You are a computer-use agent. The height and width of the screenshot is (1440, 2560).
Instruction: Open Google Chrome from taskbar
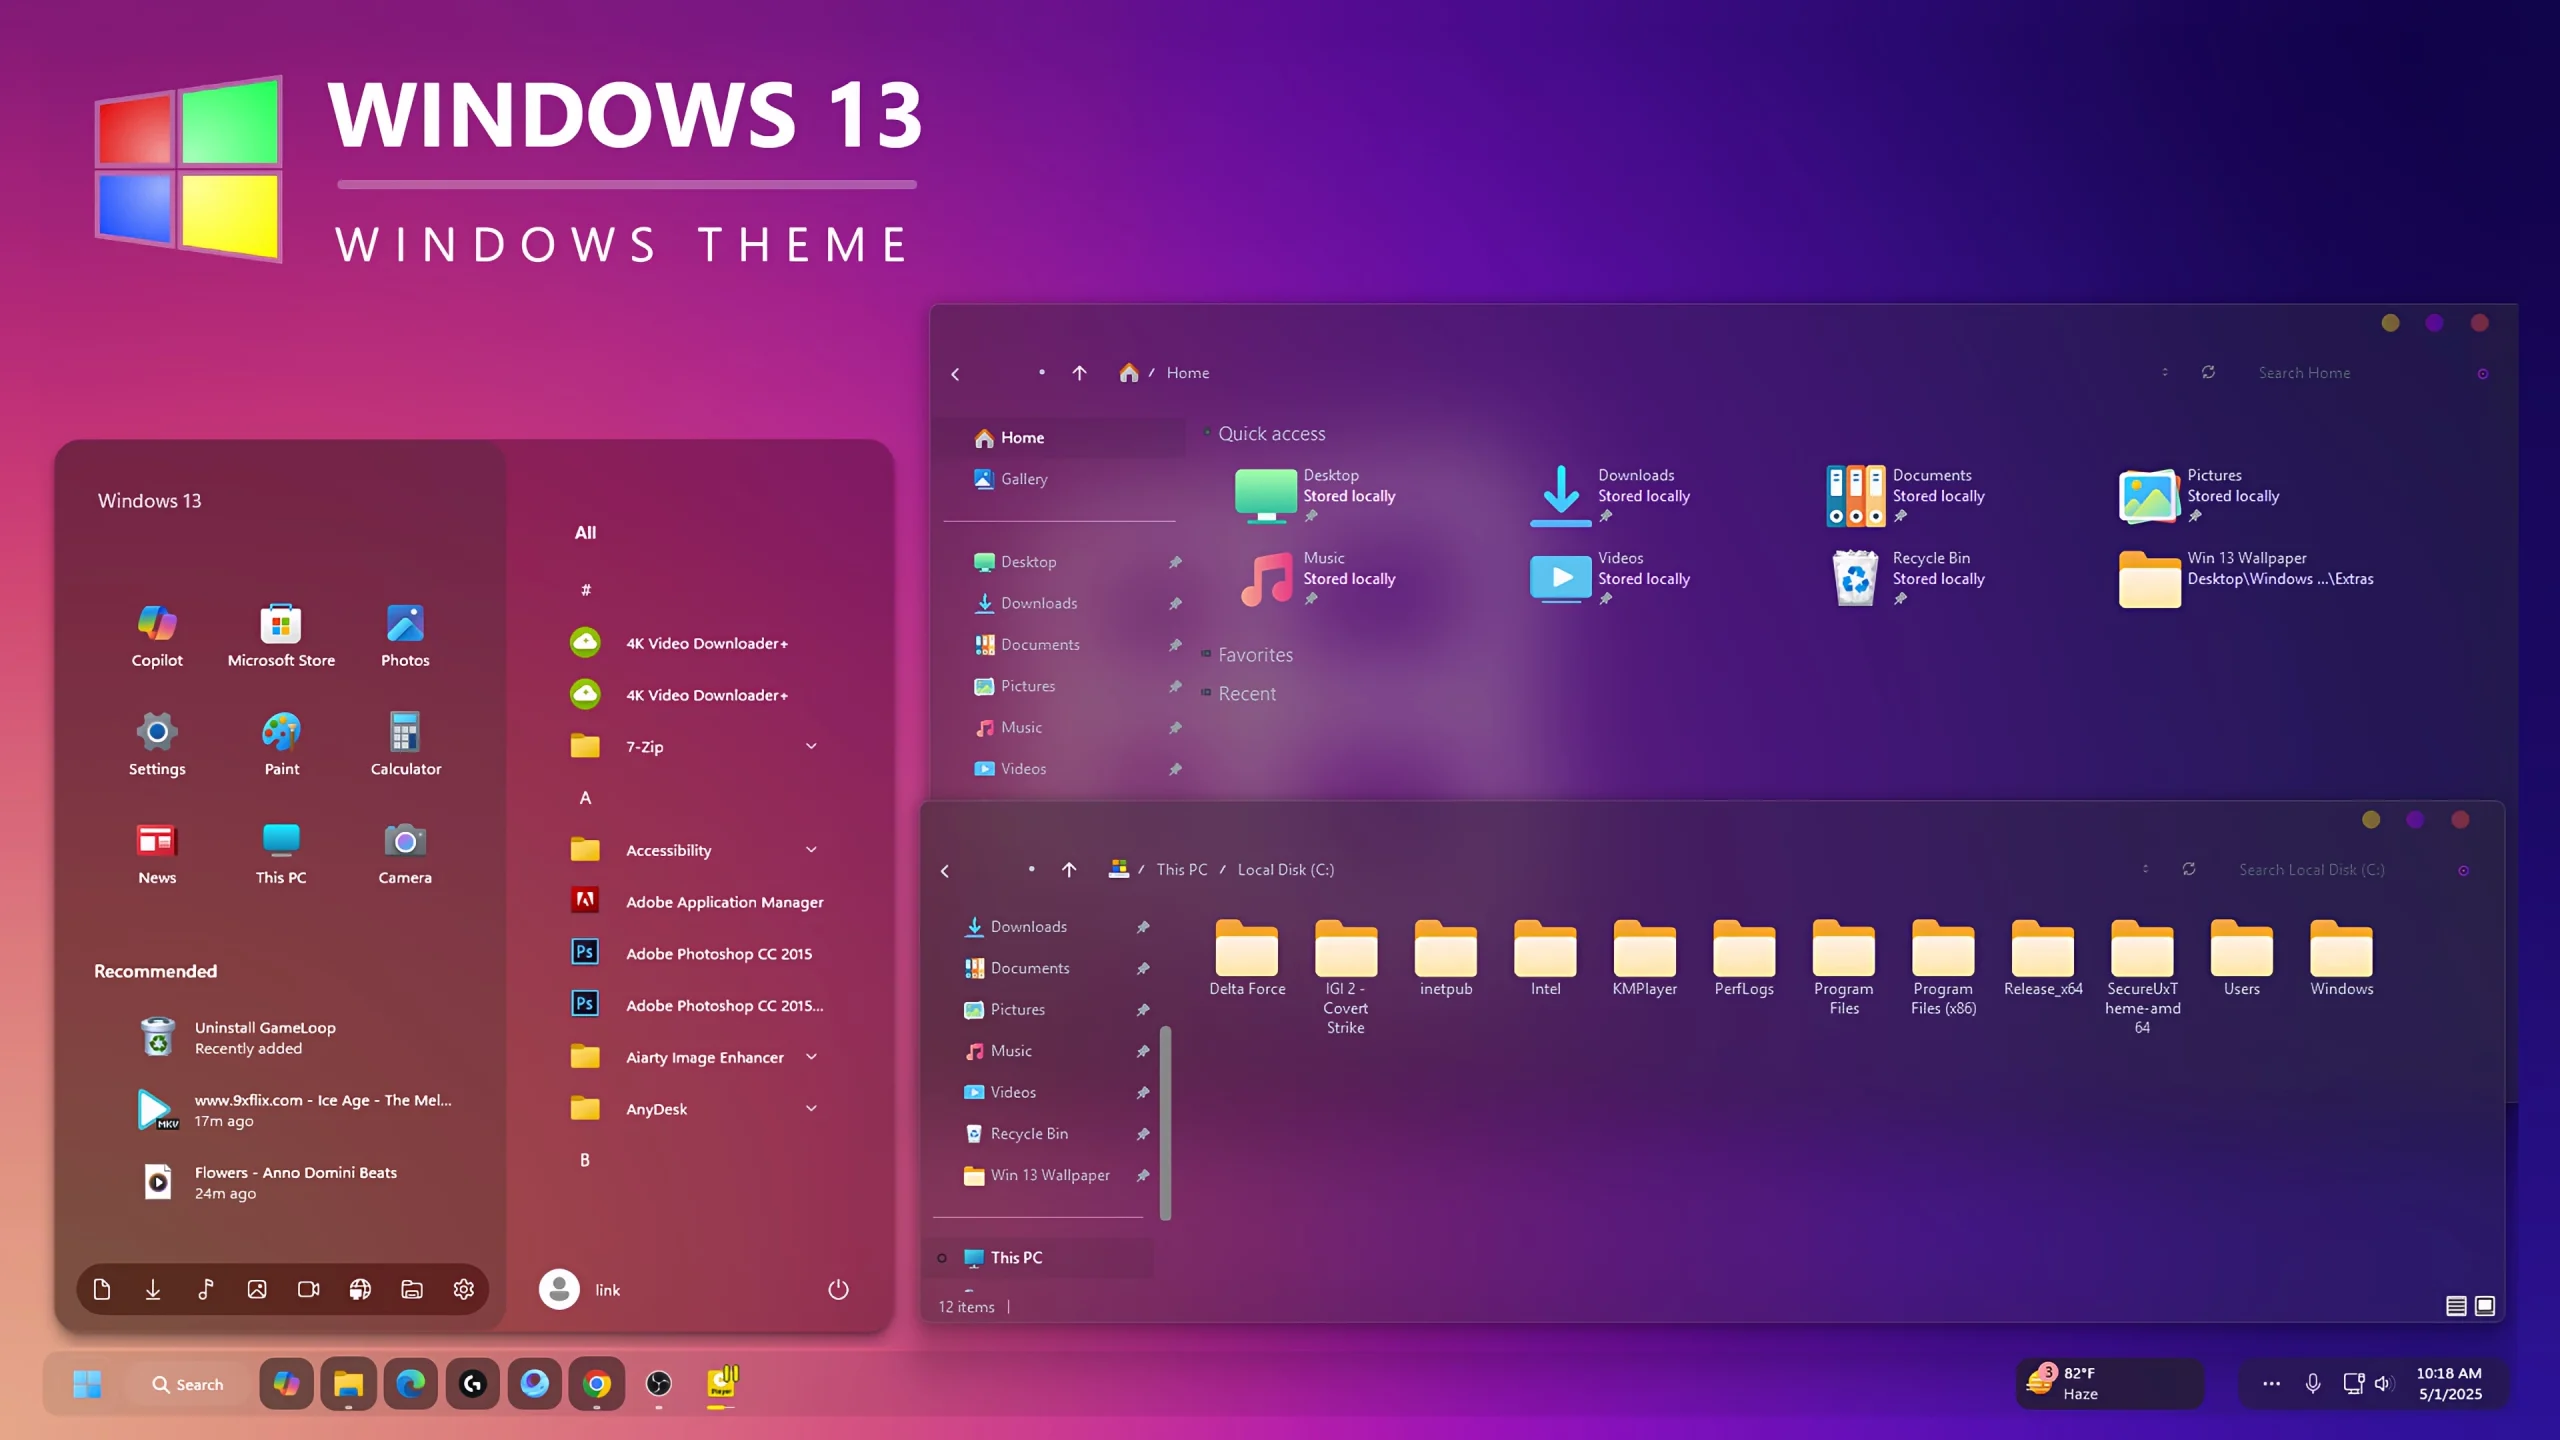(x=597, y=1384)
